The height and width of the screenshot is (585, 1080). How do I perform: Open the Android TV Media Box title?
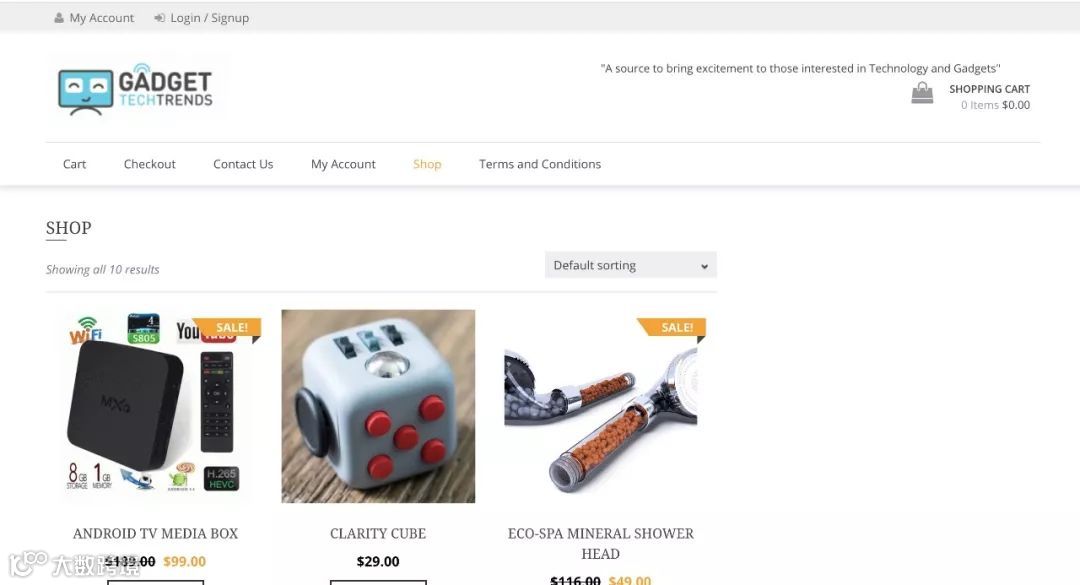pyautogui.click(x=156, y=533)
